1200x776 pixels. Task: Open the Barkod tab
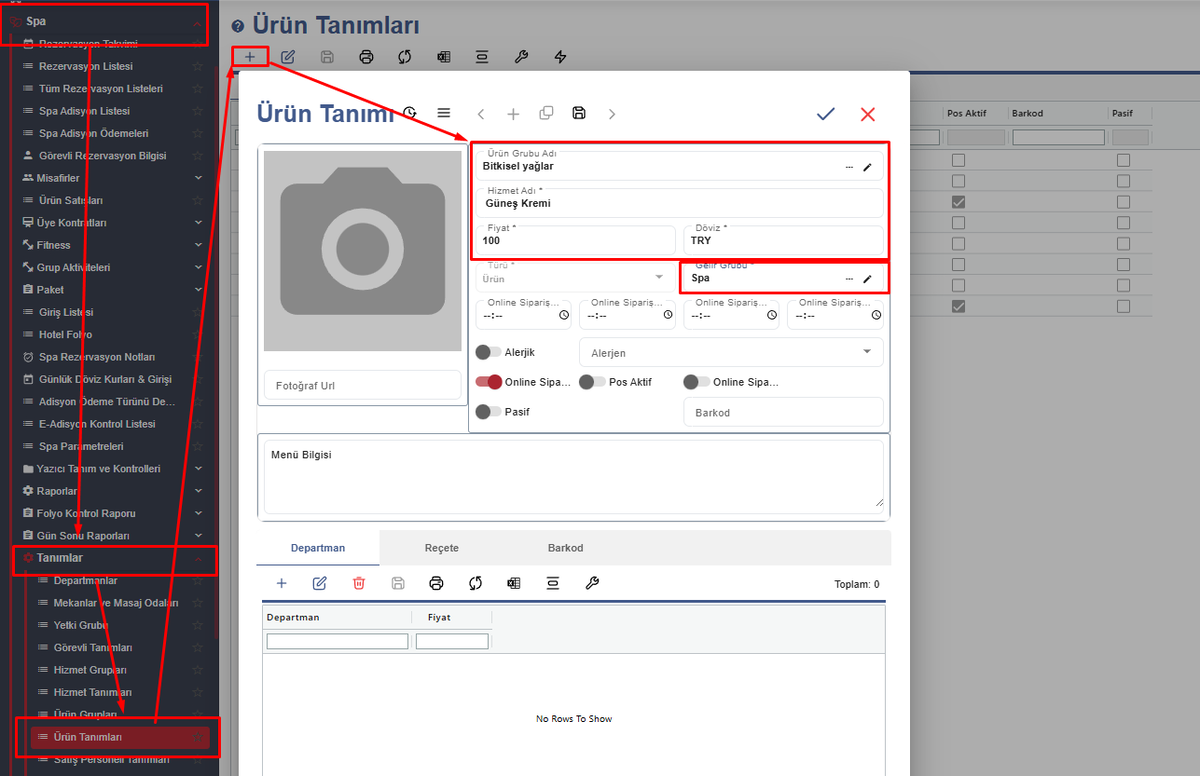tap(565, 548)
